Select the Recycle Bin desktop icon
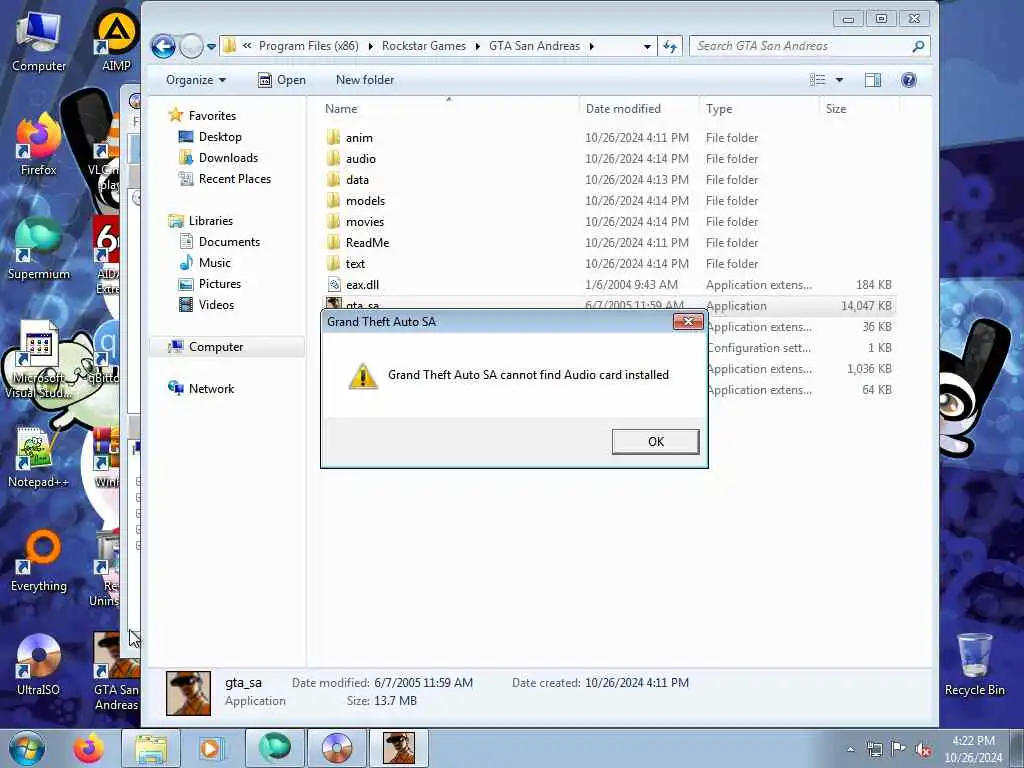Image resolution: width=1024 pixels, height=768 pixels. [x=974, y=664]
